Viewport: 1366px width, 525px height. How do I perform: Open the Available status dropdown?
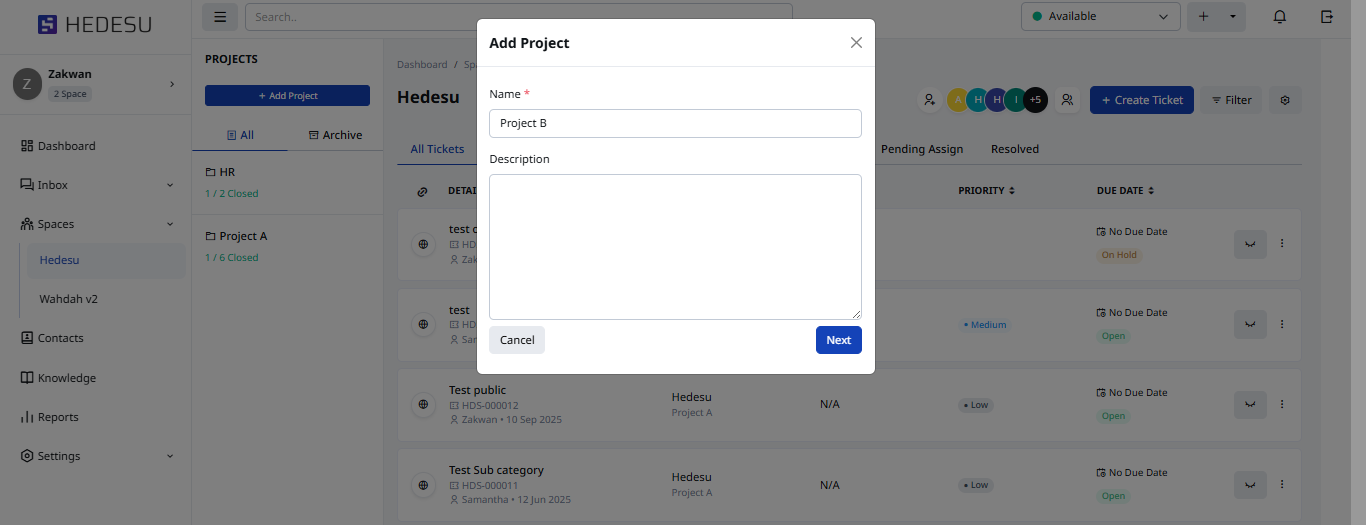1100,17
